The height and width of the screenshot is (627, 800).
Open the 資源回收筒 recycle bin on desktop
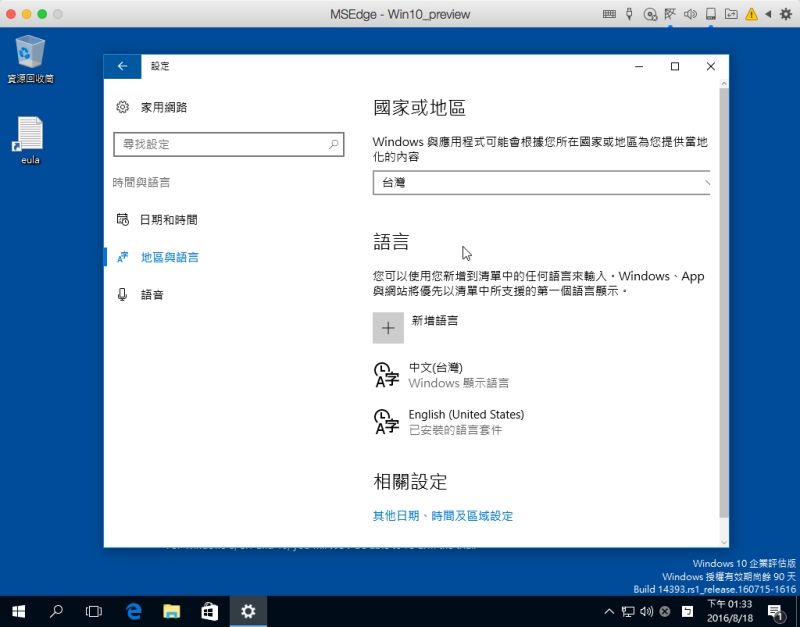31,59
